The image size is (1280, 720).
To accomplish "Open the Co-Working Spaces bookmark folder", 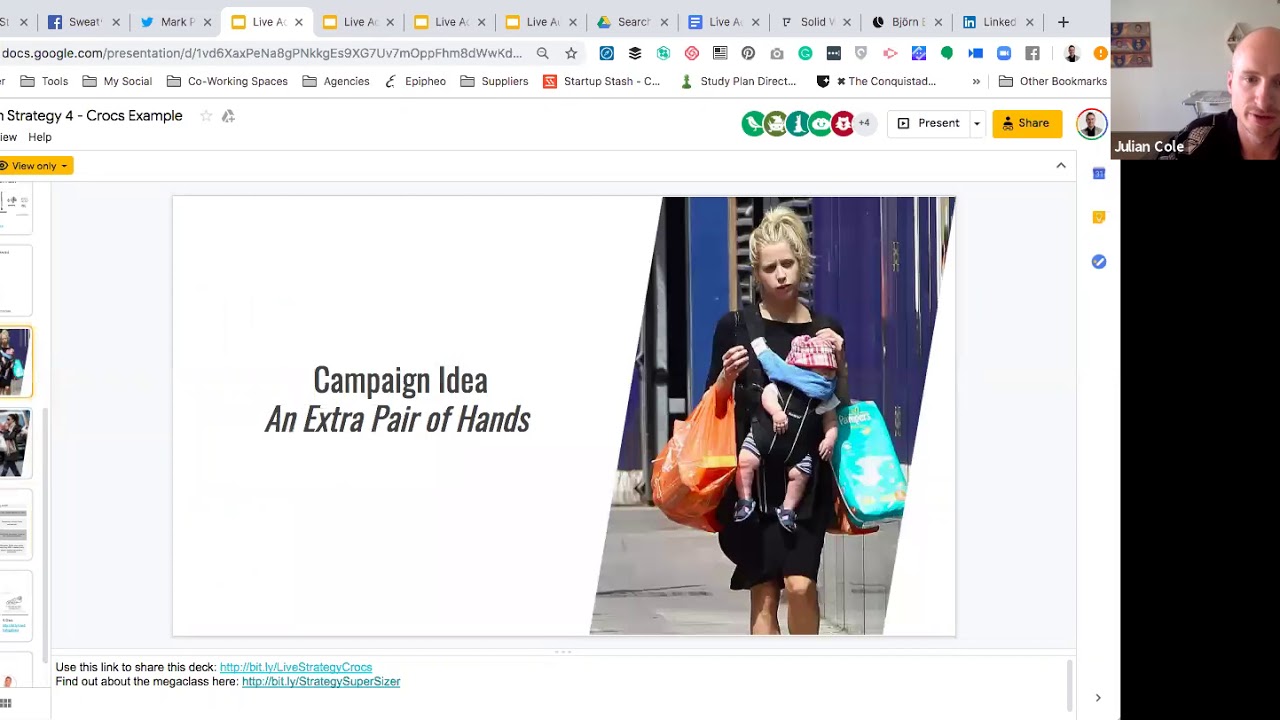I will click(x=227, y=81).
